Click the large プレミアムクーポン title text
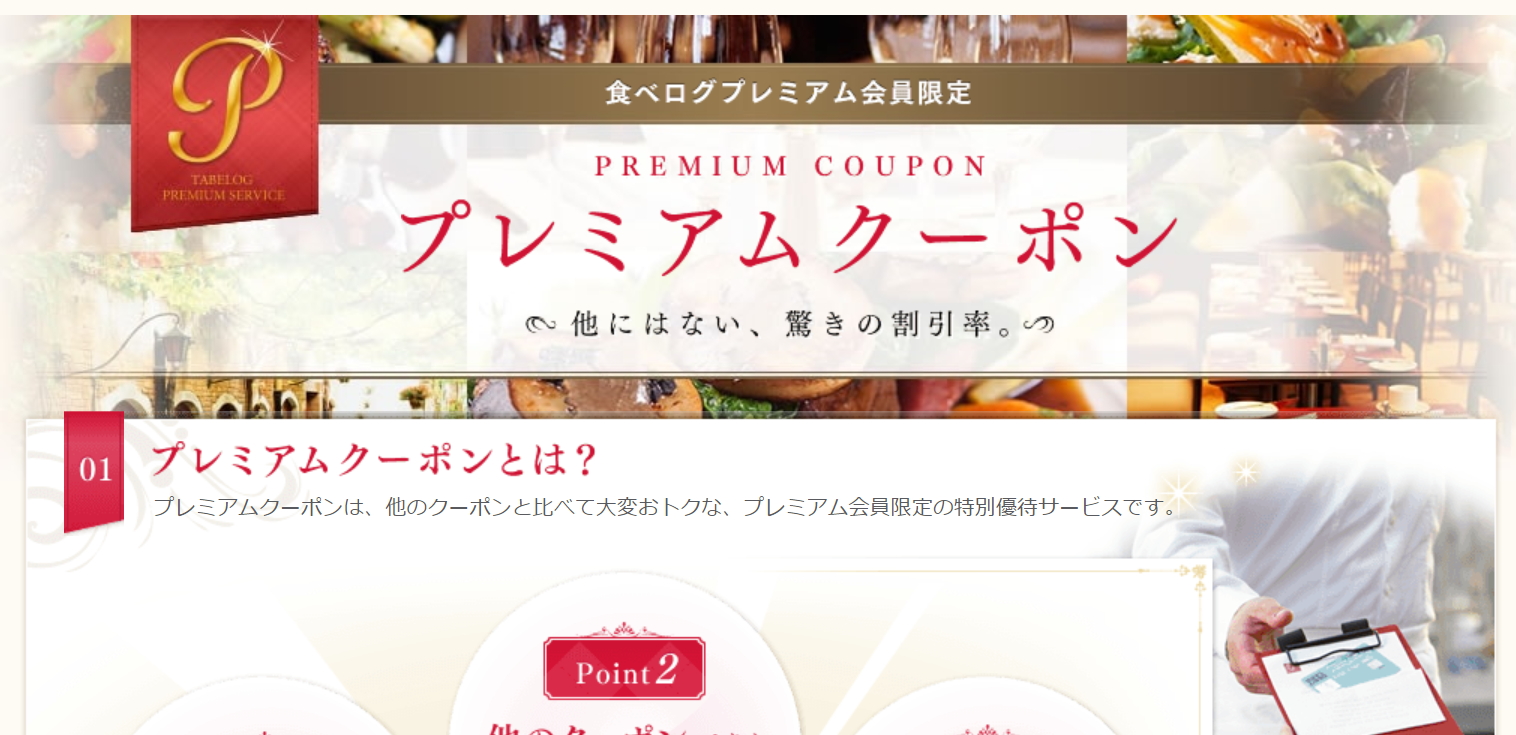 click(789, 237)
